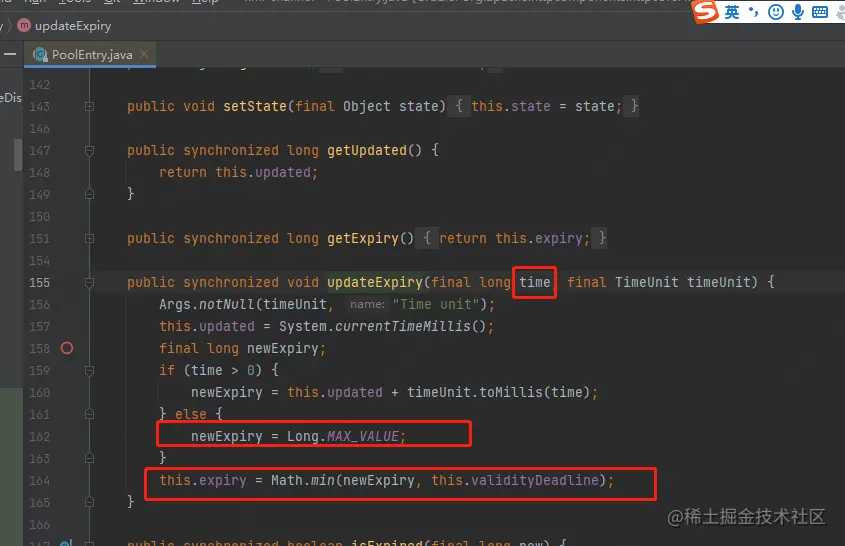Viewport: 845px width, 546px height.
Task: Click isExpired method name at bottom
Action: coord(386,542)
